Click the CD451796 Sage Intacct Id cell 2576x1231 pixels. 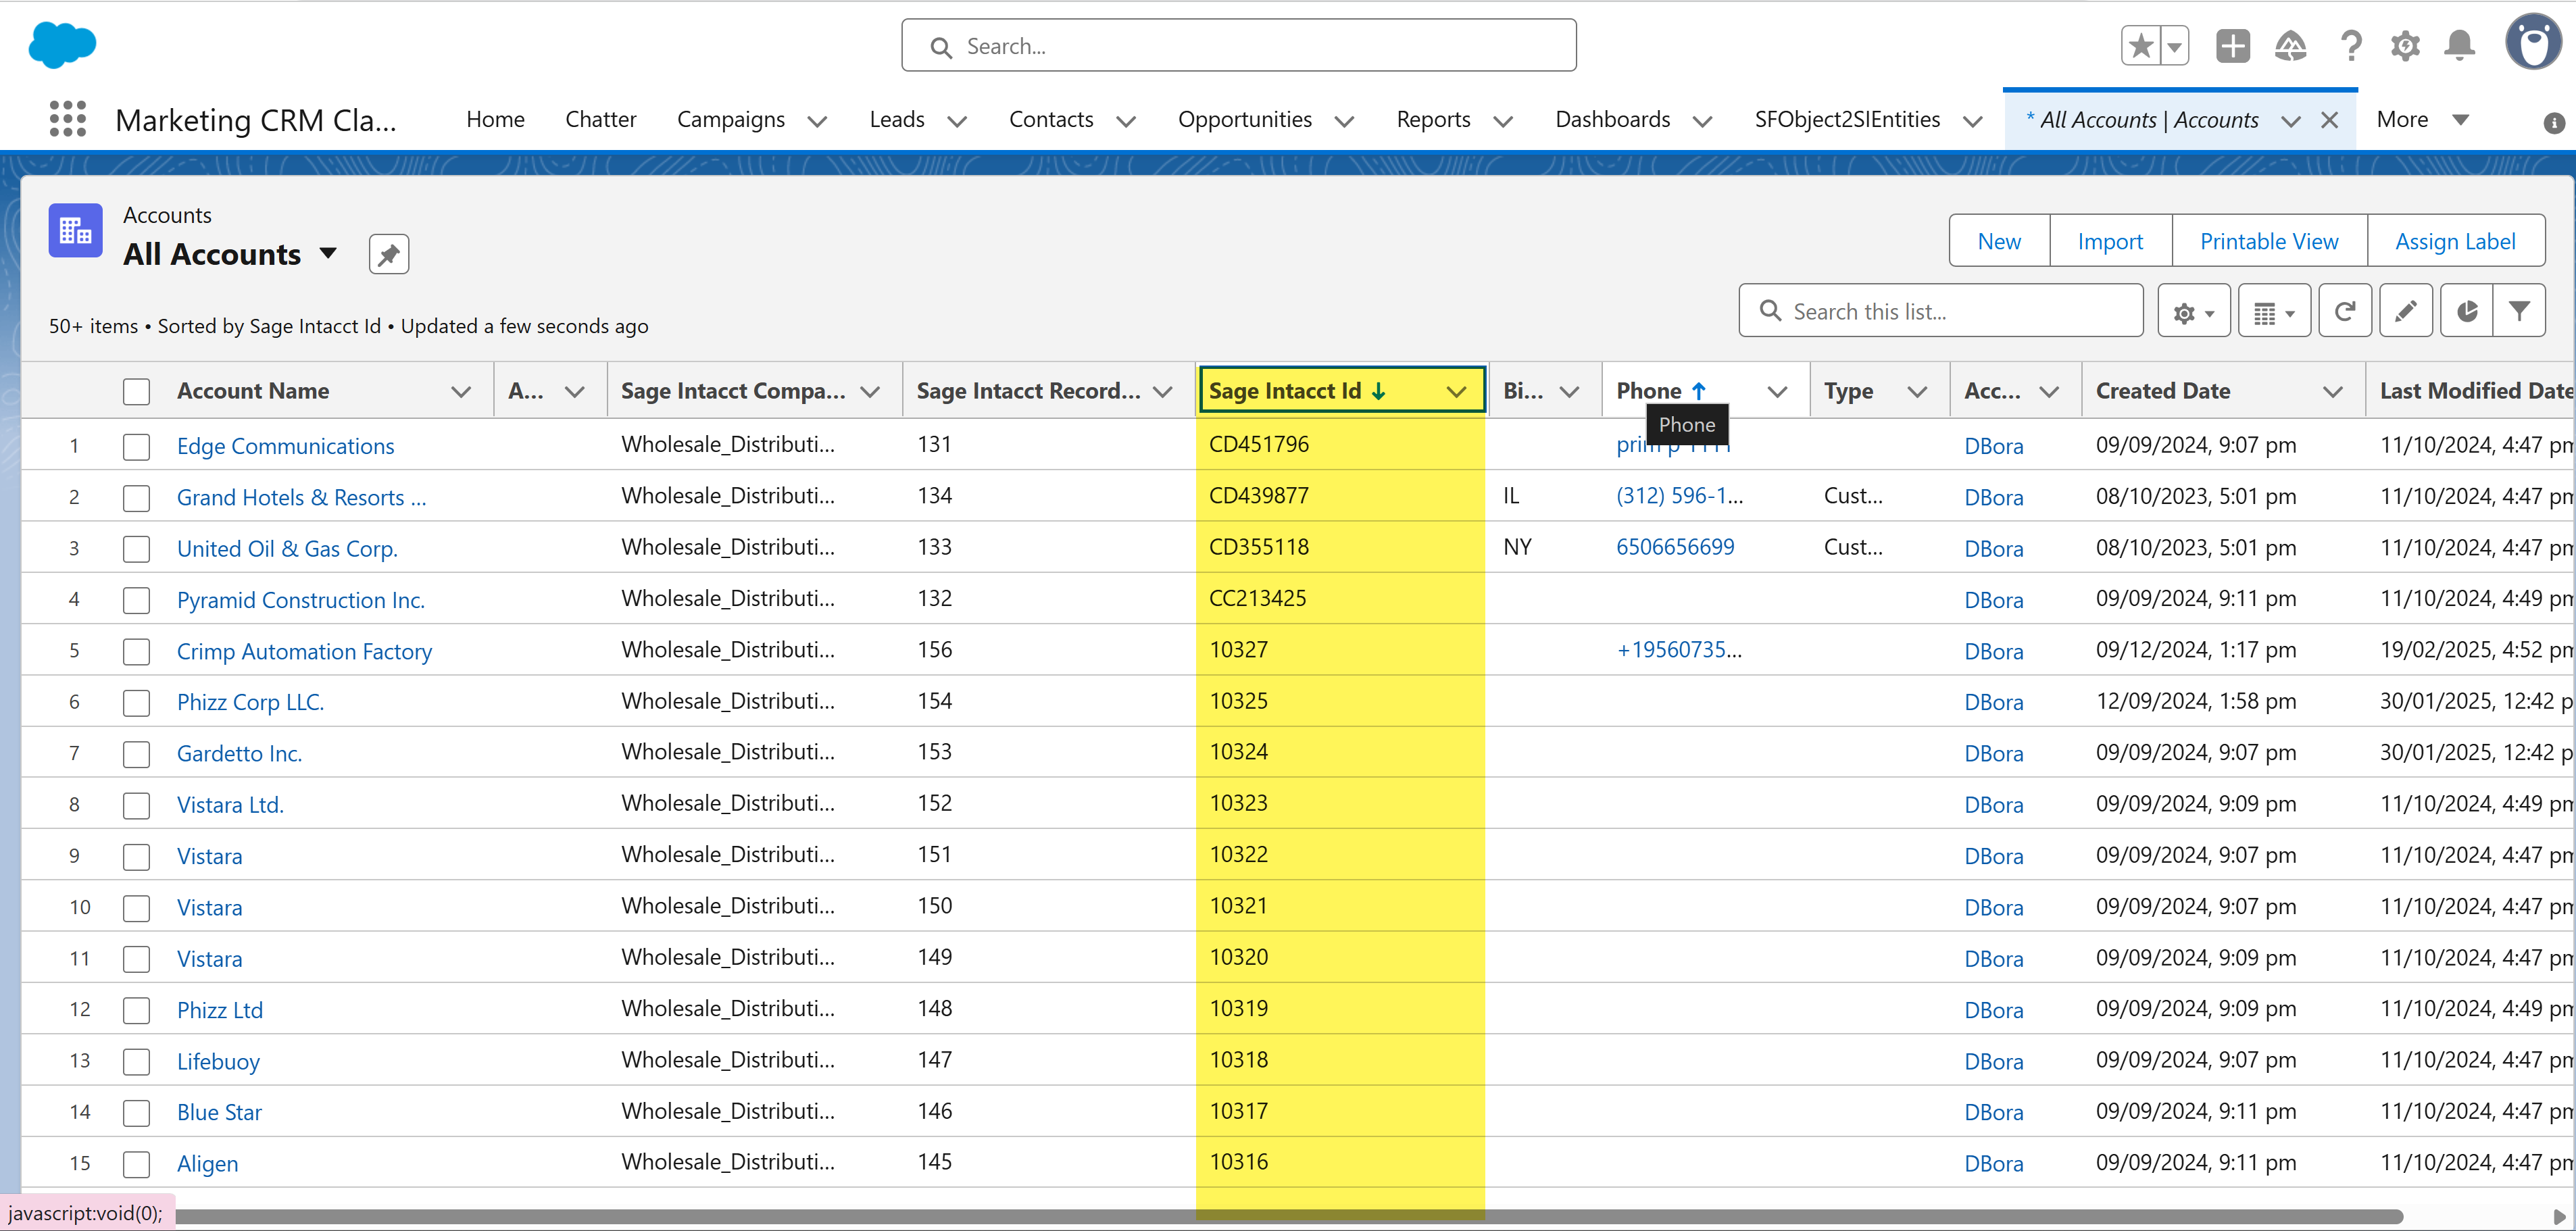1340,444
